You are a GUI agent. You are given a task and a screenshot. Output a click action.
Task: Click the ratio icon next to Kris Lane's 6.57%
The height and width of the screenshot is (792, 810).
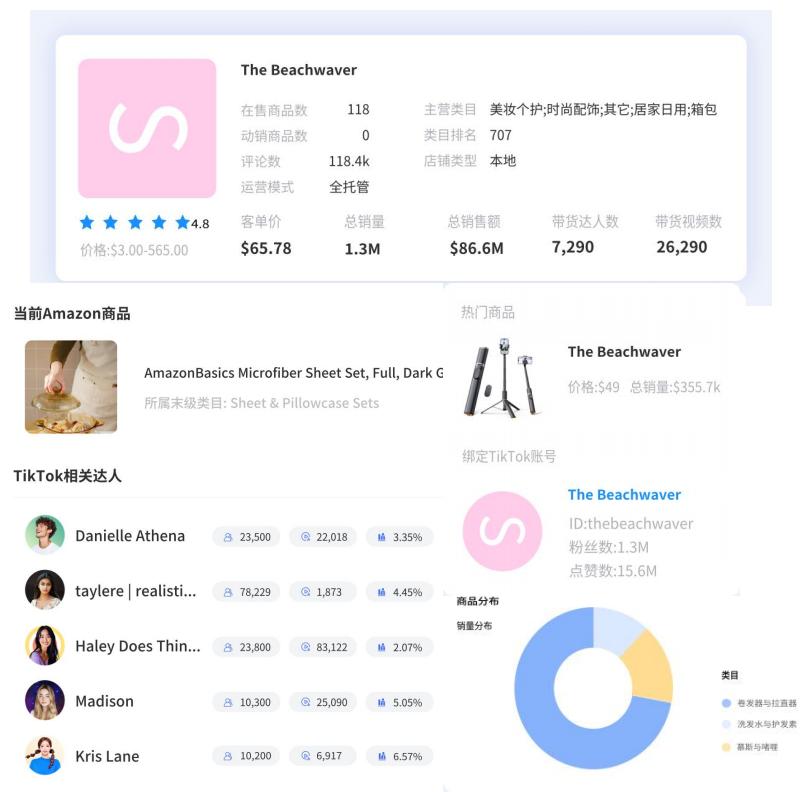tap(379, 757)
